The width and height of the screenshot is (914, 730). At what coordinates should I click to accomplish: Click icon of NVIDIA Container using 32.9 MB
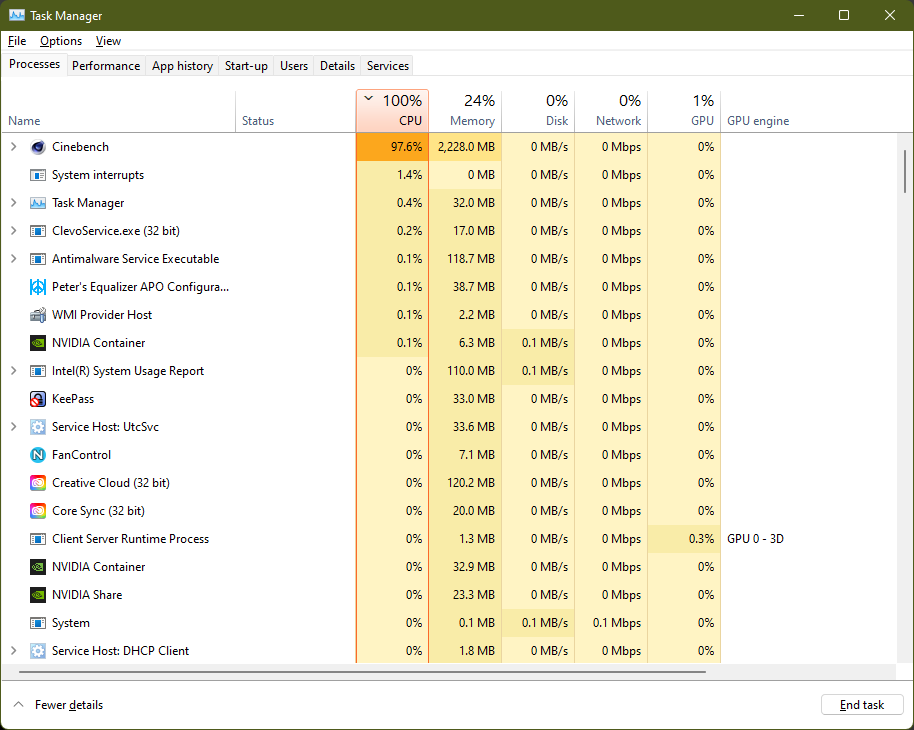click(38, 567)
